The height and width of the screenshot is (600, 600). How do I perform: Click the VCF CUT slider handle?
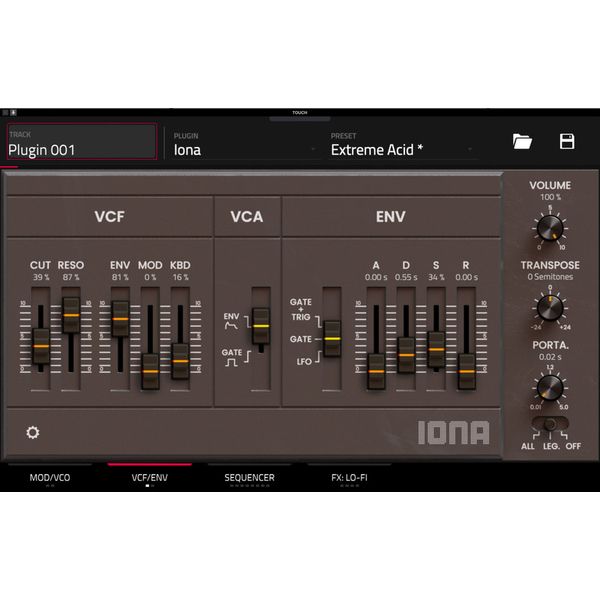[x=41, y=346]
